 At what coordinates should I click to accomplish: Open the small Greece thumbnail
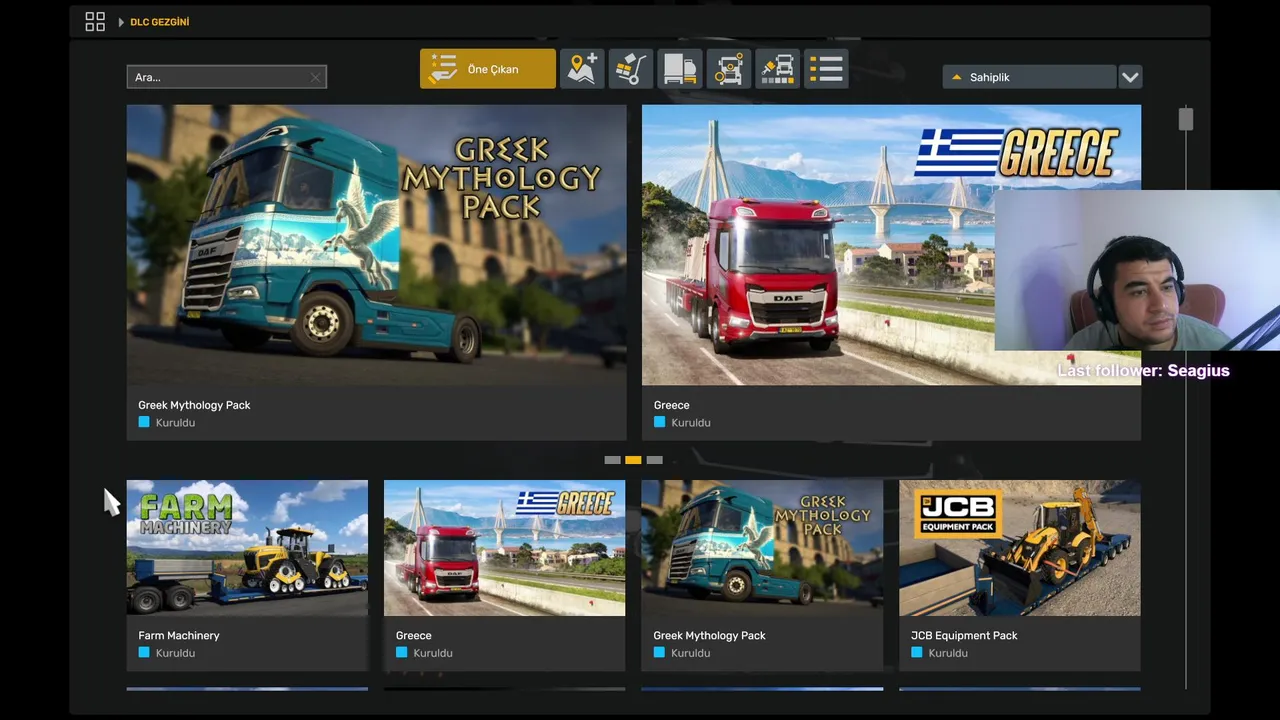click(504, 548)
